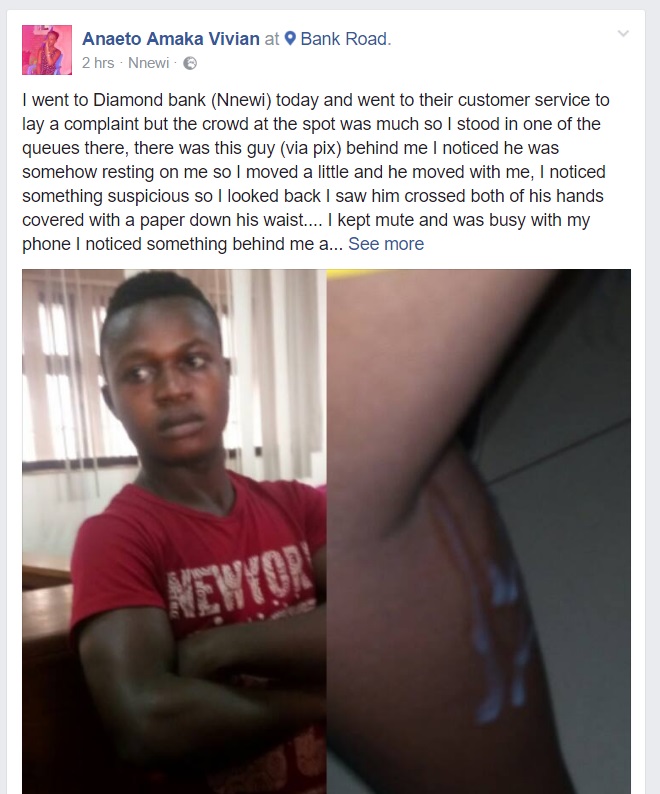The image size is (660, 794).
Task: Open the photo of man in red shirt
Action: point(174,531)
